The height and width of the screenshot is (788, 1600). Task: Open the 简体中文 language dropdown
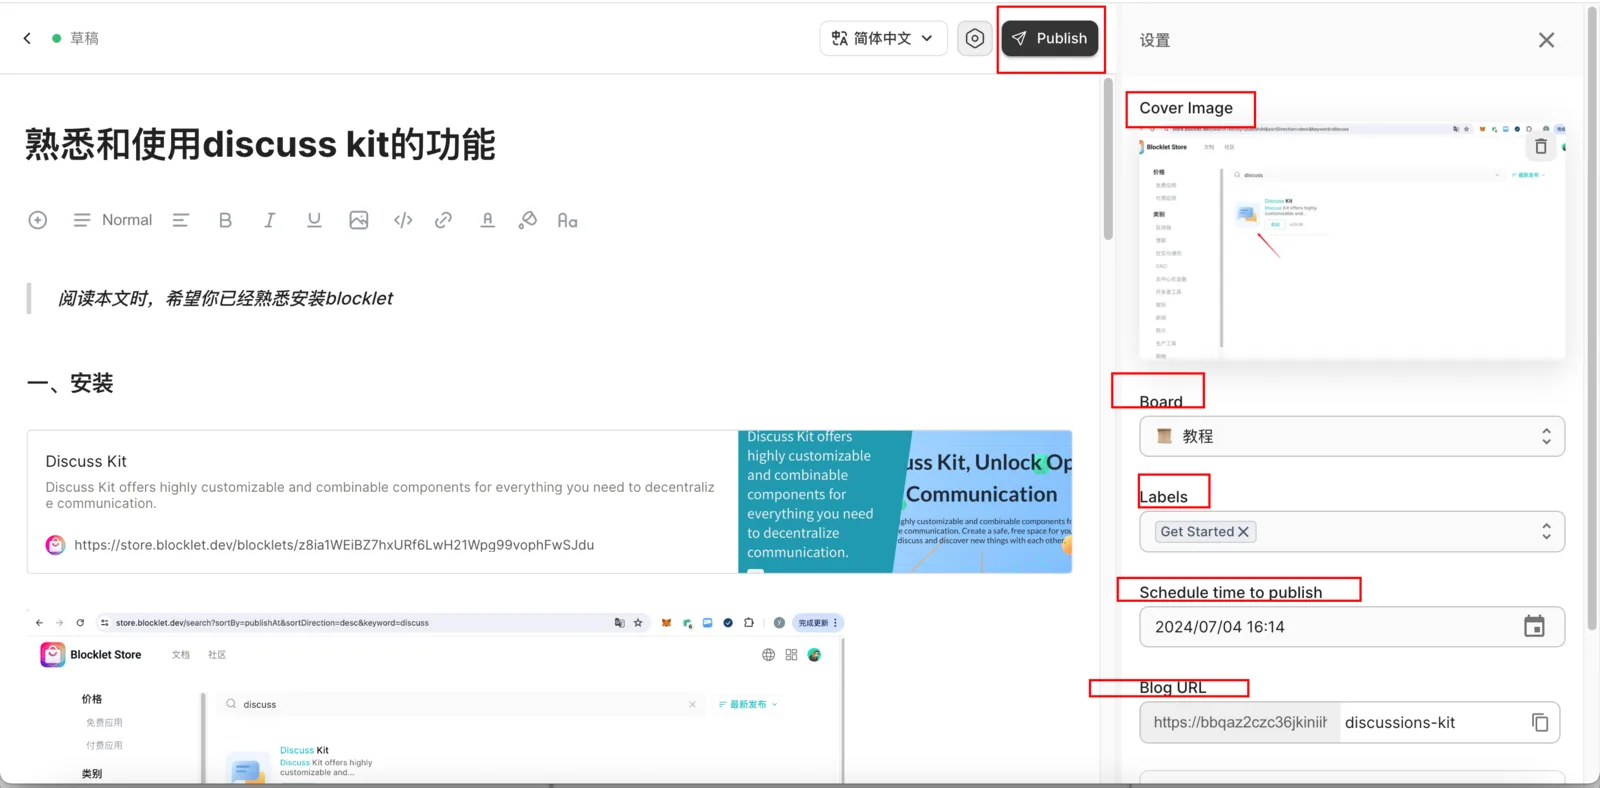pyautogui.click(x=883, y=38)
